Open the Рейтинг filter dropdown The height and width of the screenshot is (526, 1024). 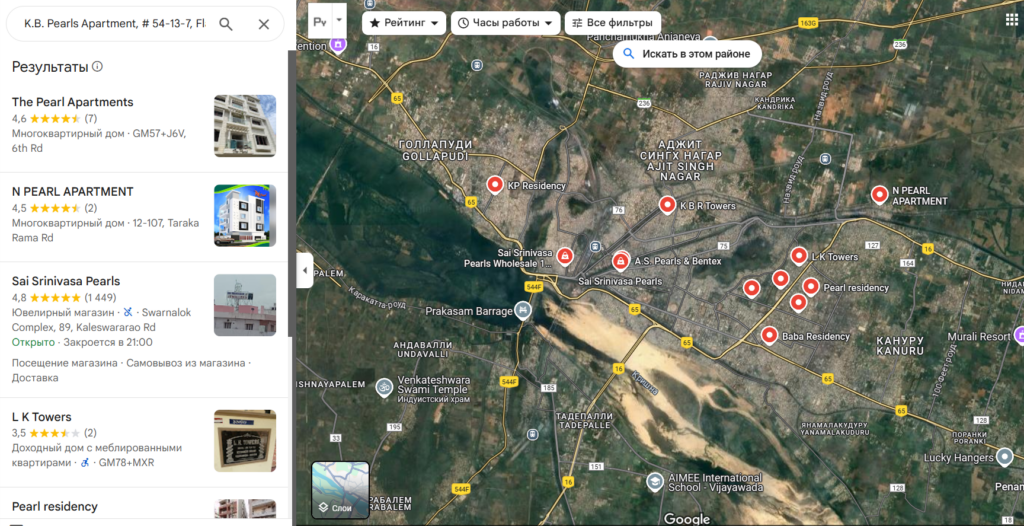click(404, 22)
